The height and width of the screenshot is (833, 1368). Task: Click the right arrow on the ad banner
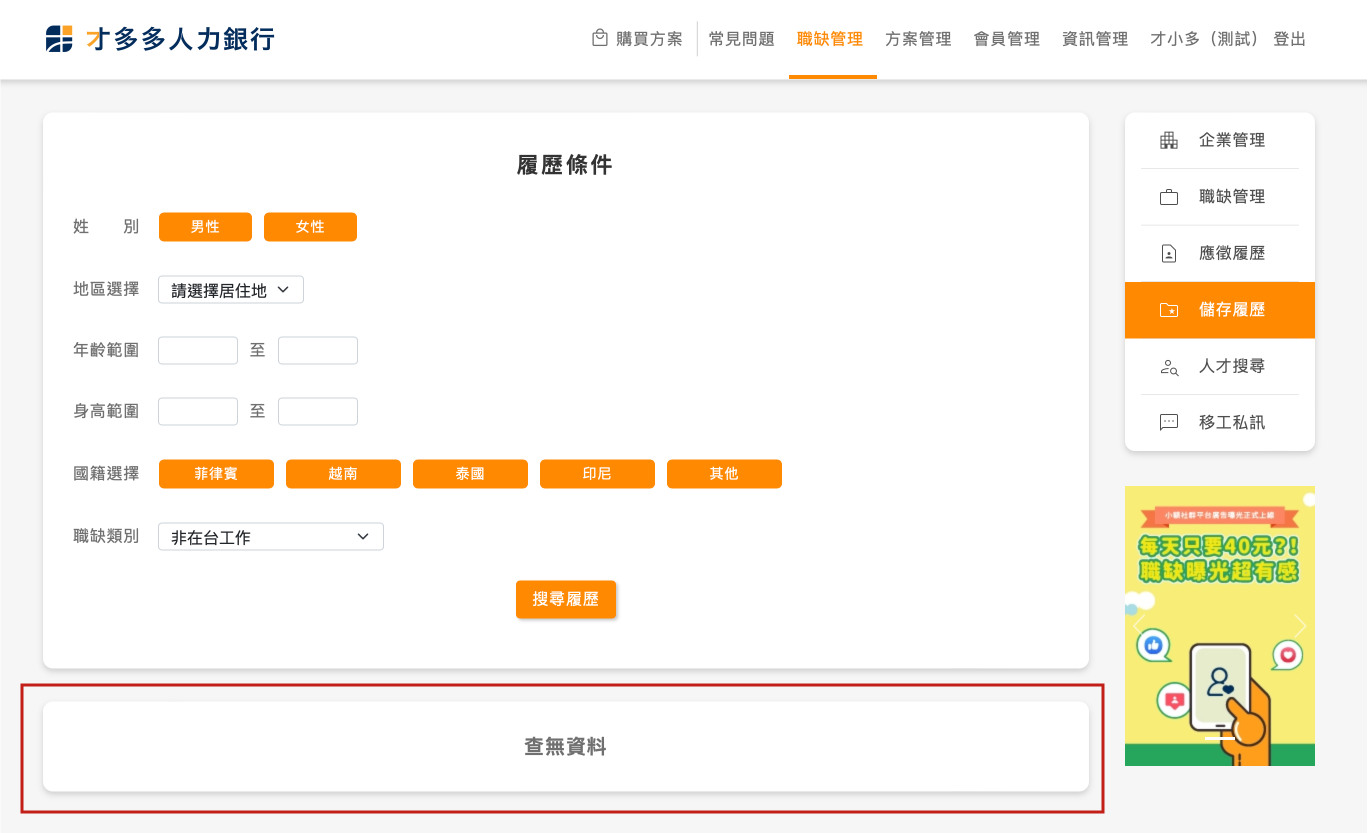pyautogui.click(x=1300, y=626)
